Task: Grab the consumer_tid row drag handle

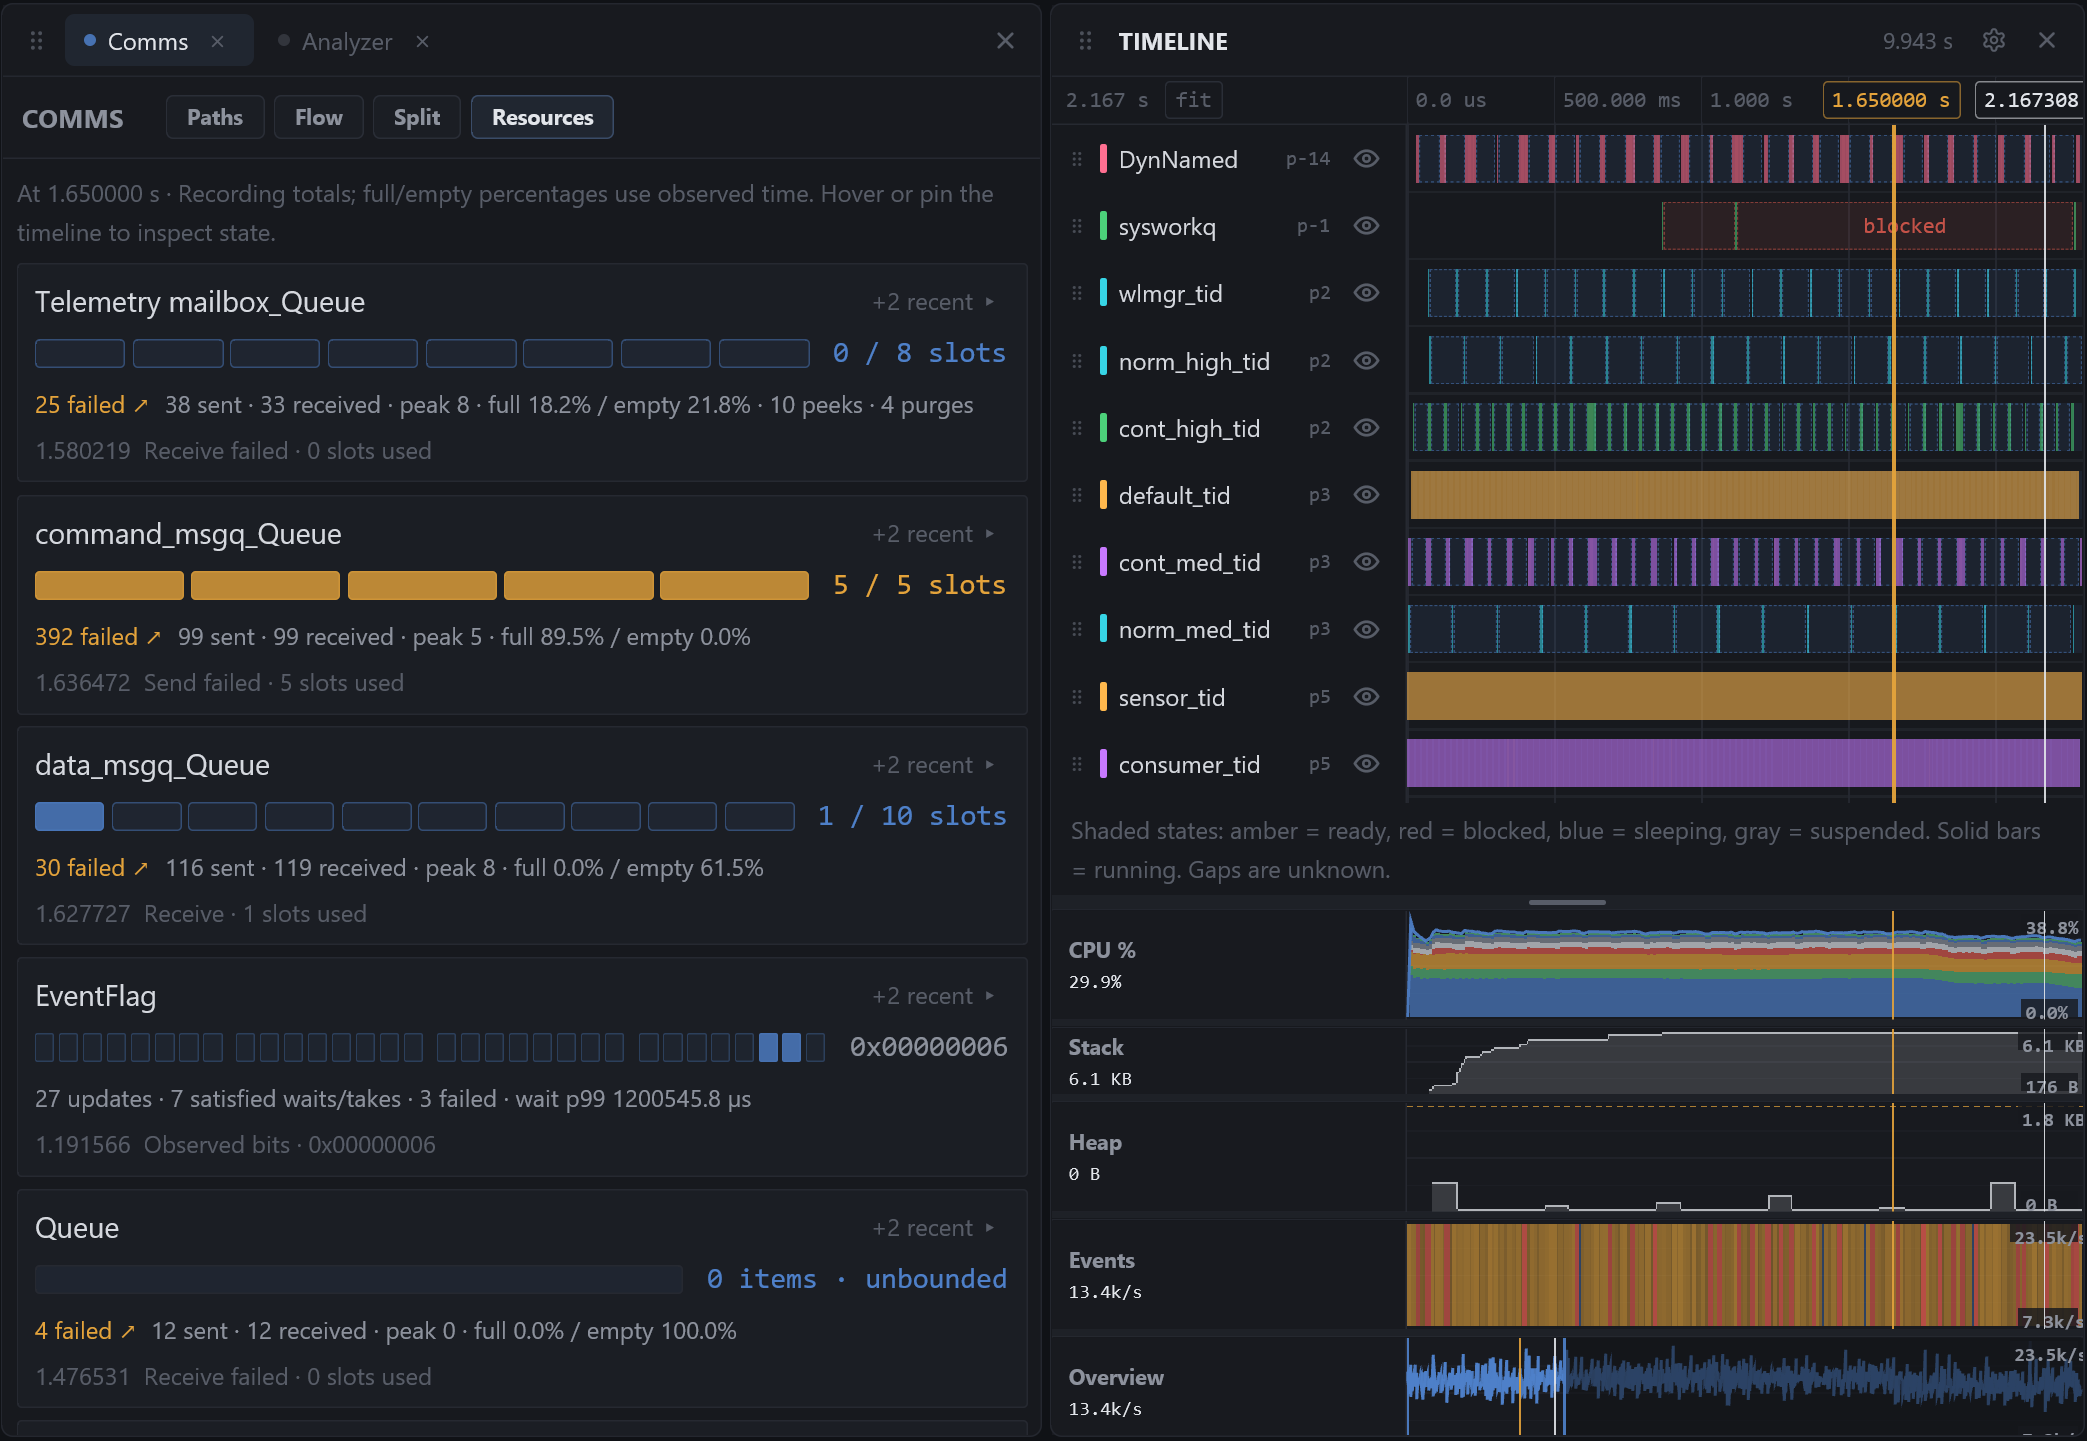Action: (1077, 764)
